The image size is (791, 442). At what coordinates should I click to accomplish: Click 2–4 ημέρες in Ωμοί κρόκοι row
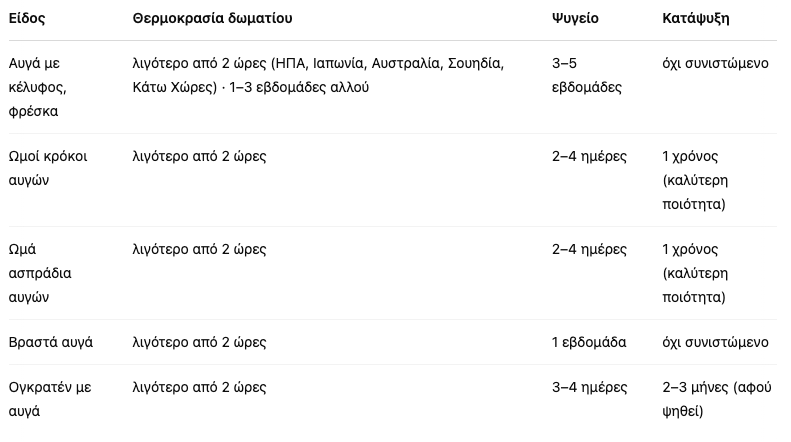tap(589, 156)
